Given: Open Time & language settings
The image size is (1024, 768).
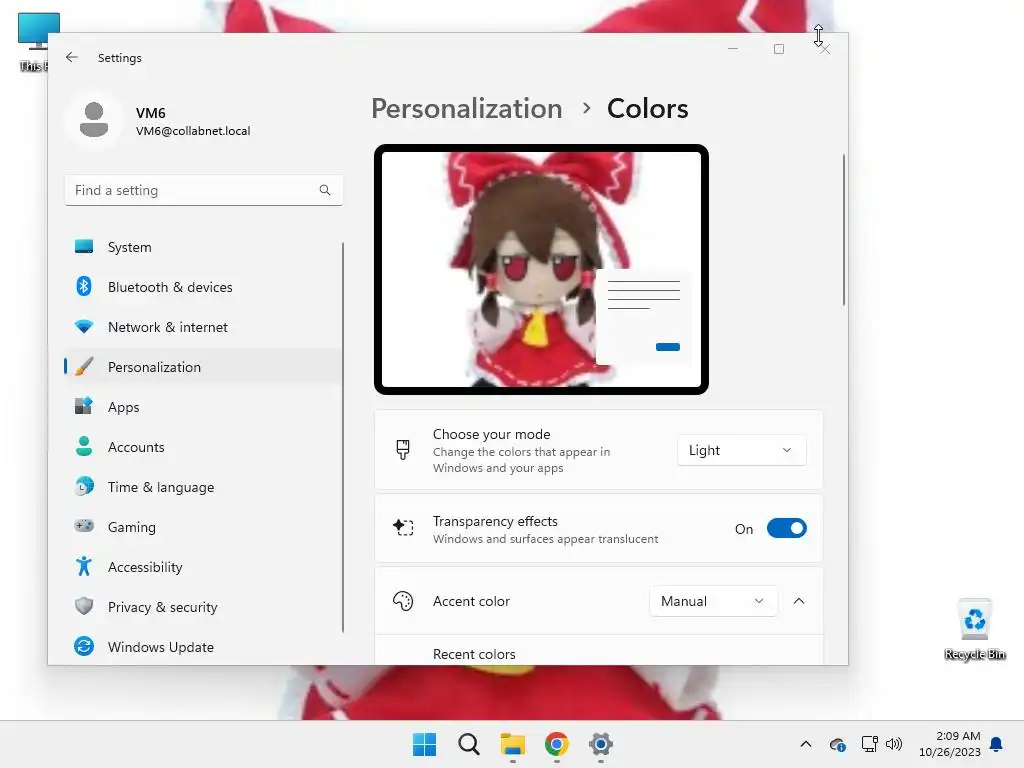Looking at the screenshot, I should click(x=203, y=487).
